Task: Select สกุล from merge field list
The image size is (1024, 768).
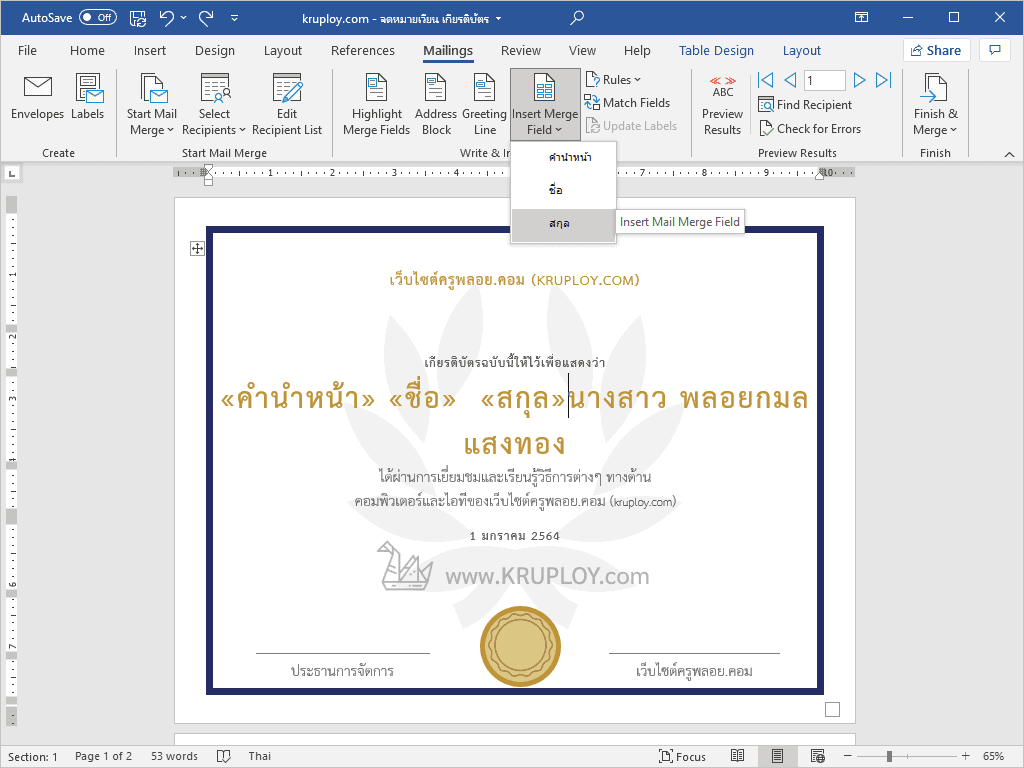Action: coord(560,224)
